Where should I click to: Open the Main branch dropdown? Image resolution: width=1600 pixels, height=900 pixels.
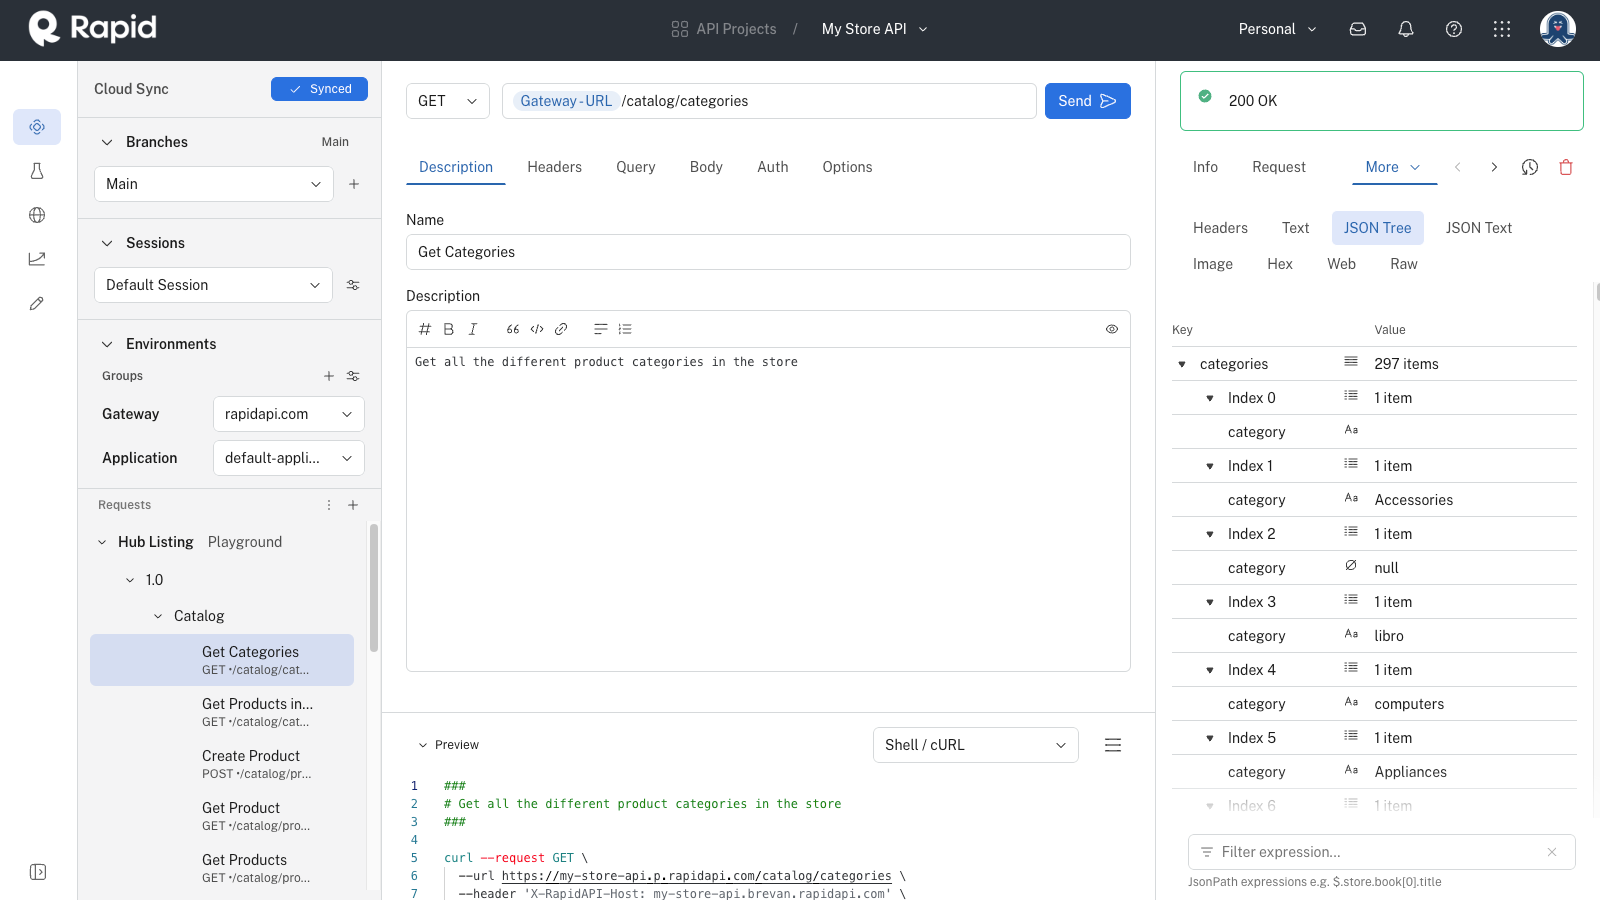(214, 184)
